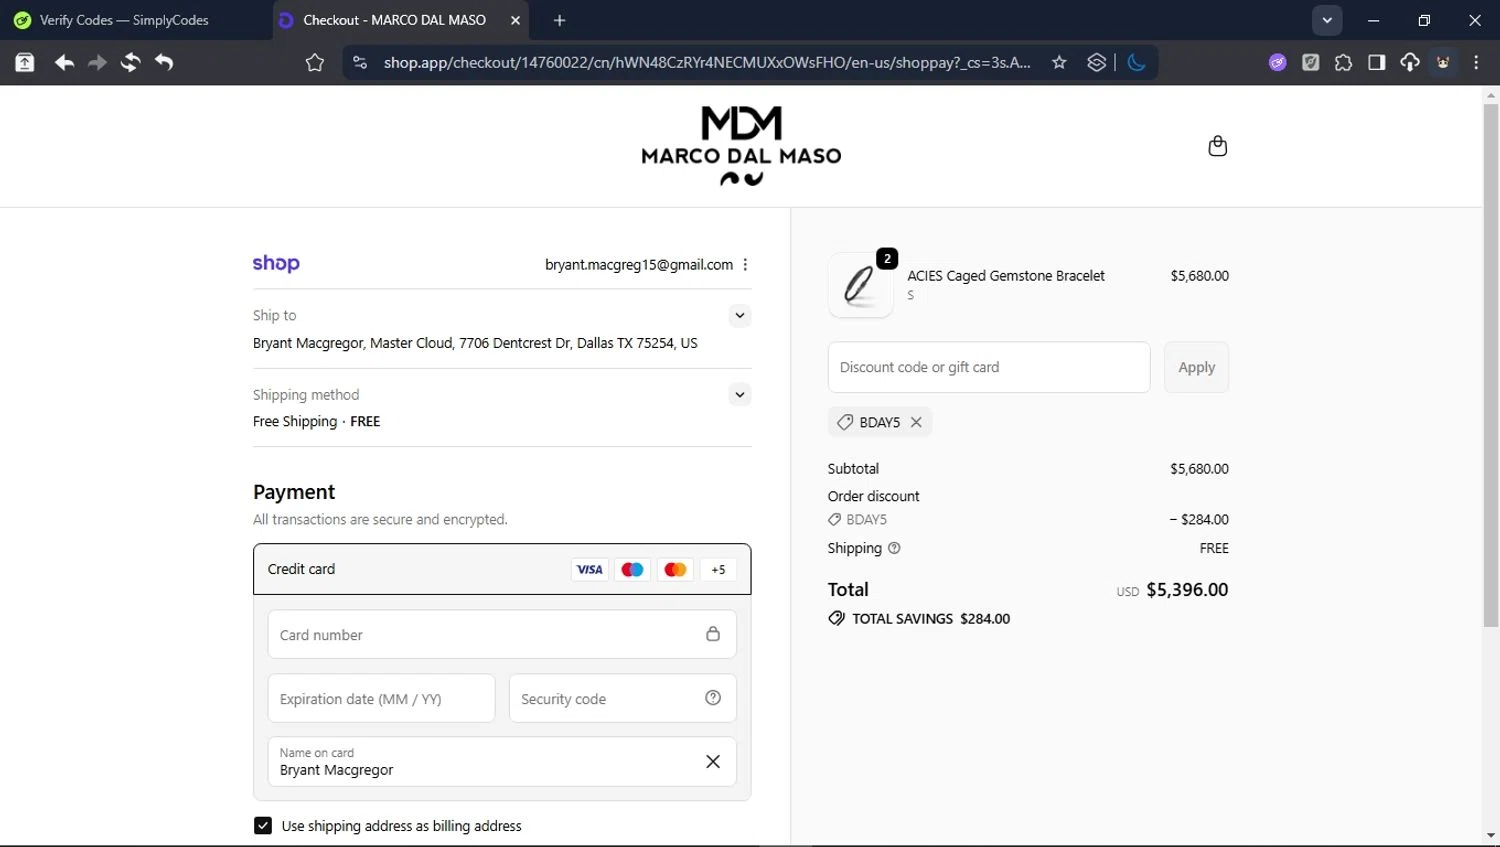Click the Mastercard icon

[675, 570]
